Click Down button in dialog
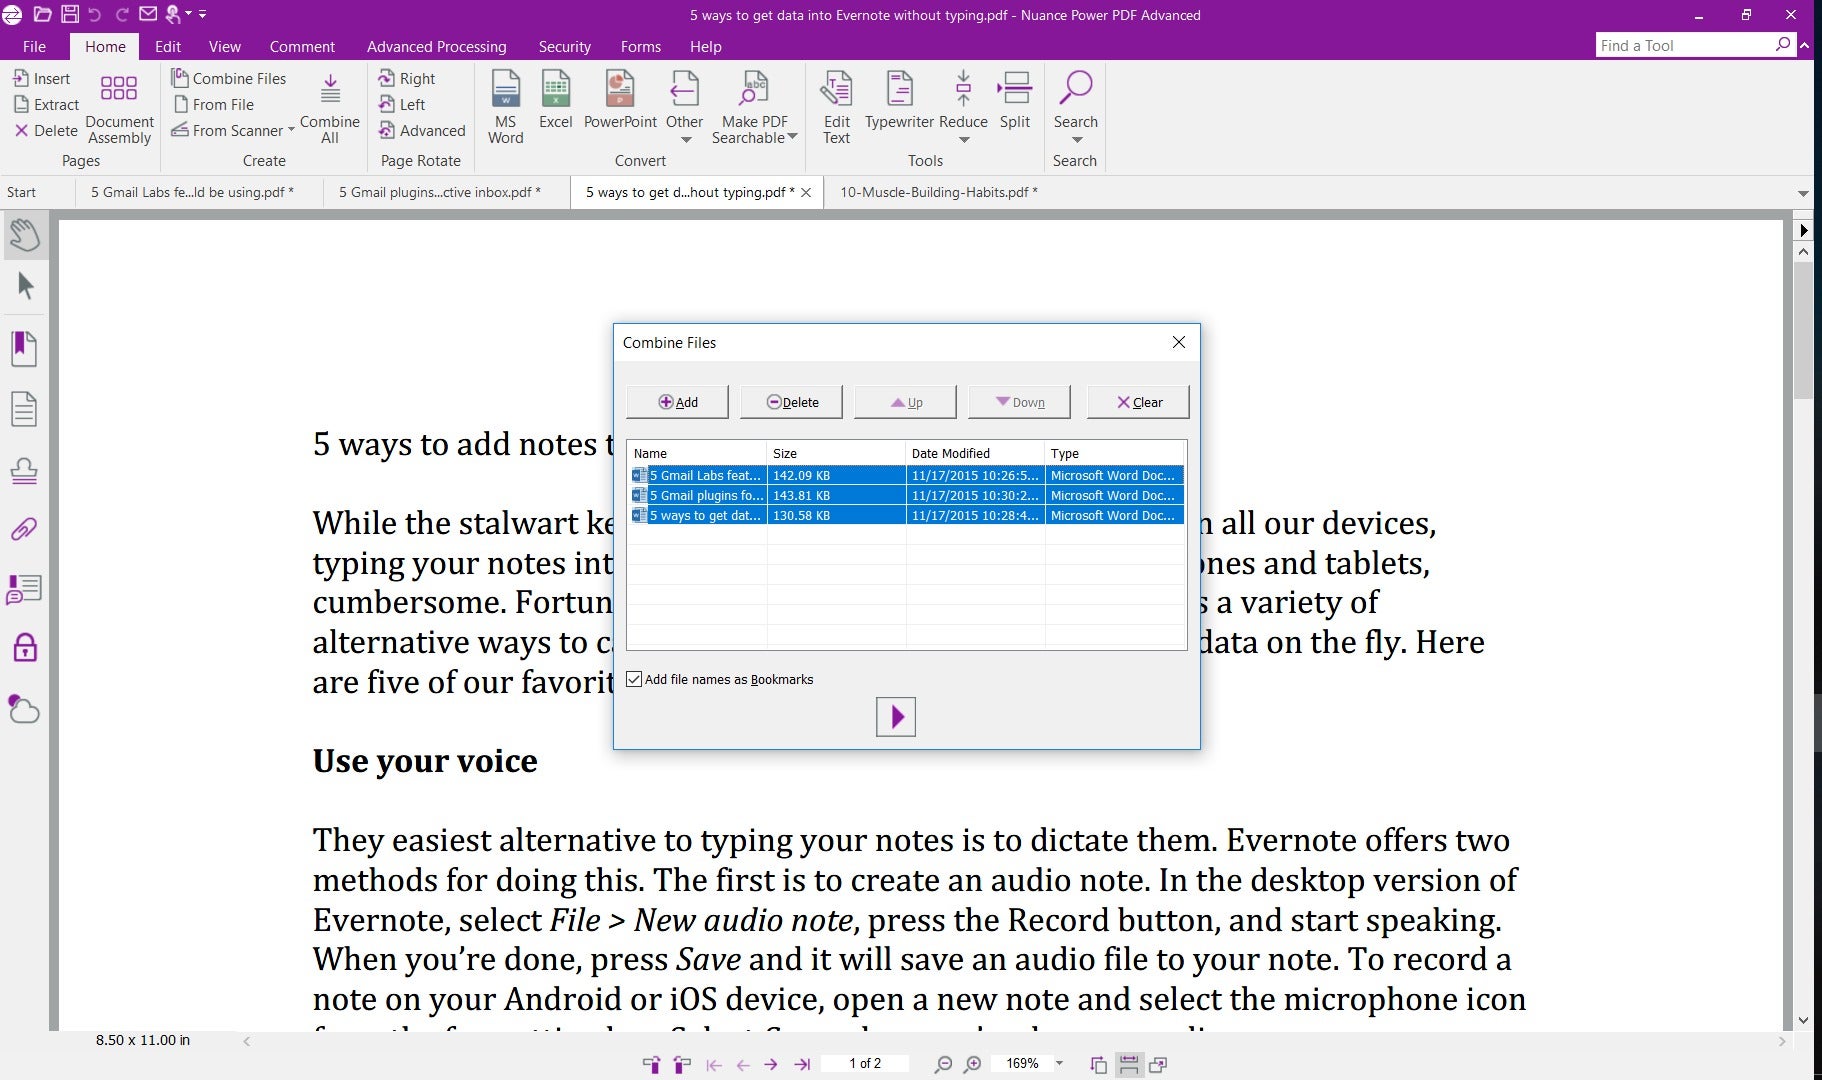The image size is (1822, 1080). tap(1020, 402)
